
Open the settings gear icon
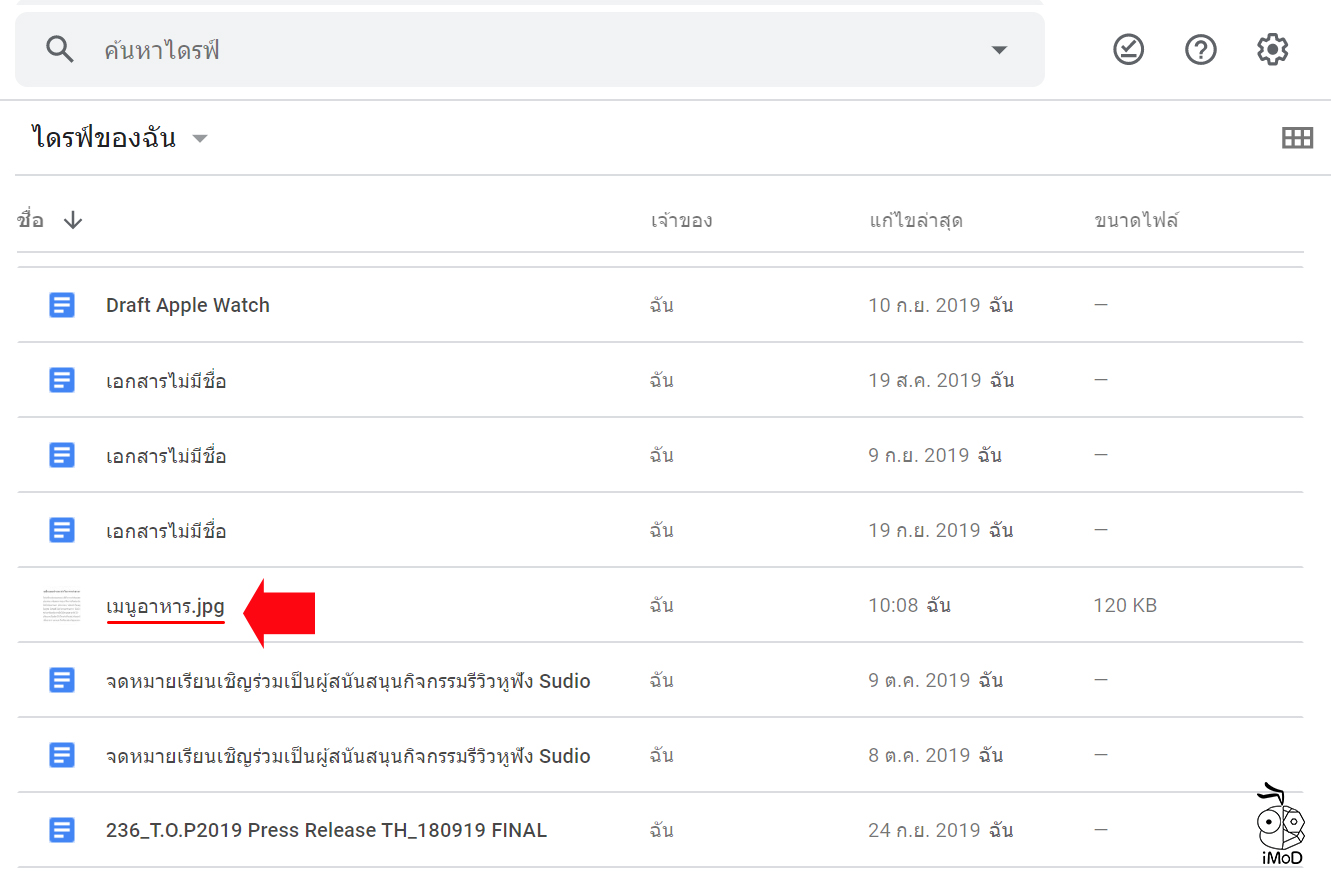tap(1272, 50)
